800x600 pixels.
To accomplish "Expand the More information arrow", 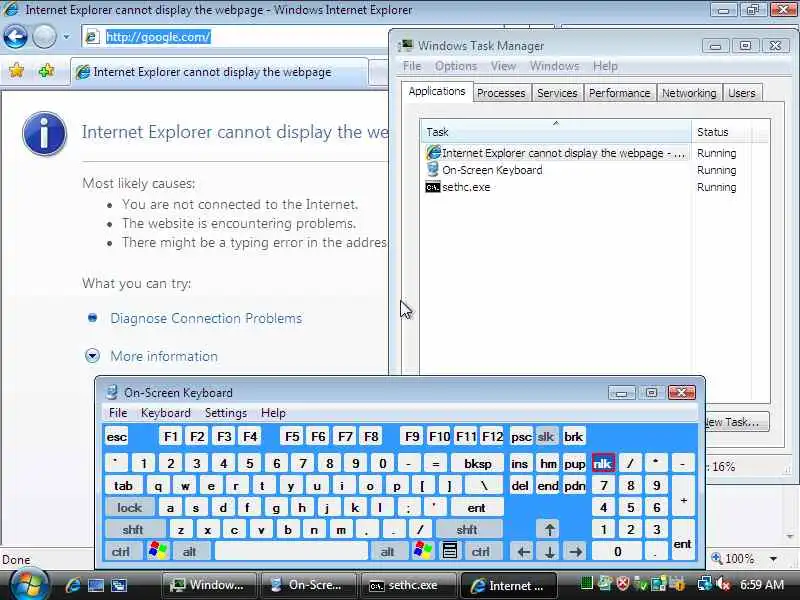I will (x=92, y=356).
